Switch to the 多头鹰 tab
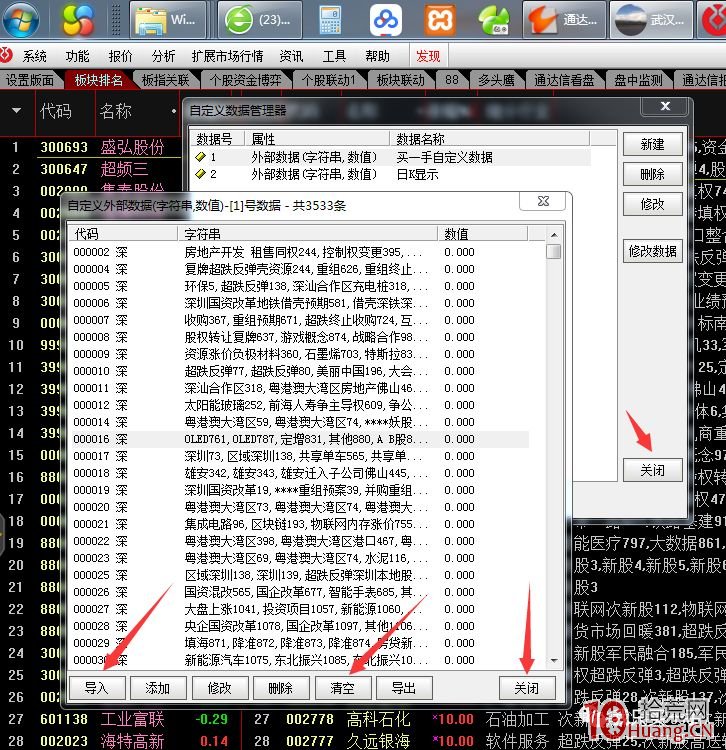This screenshot has height=750, width=726. pos(496,80)
